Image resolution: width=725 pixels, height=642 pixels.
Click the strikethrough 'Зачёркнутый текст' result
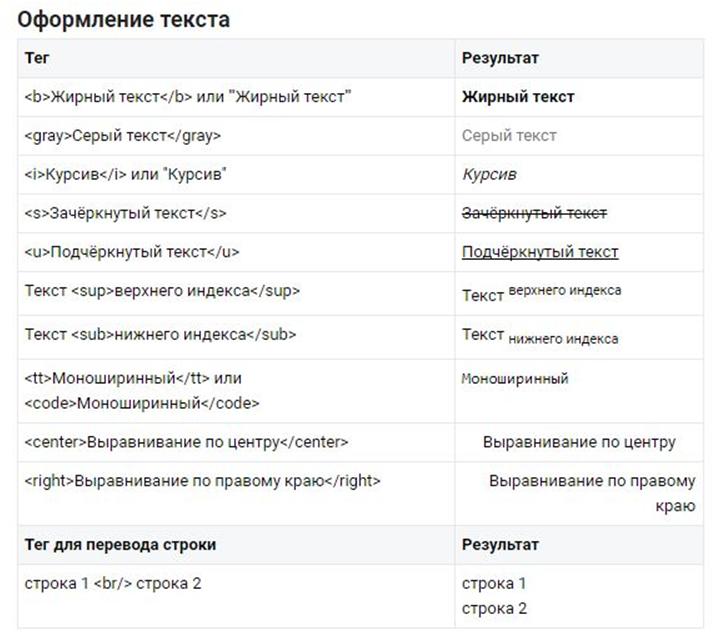coord(534,213)
